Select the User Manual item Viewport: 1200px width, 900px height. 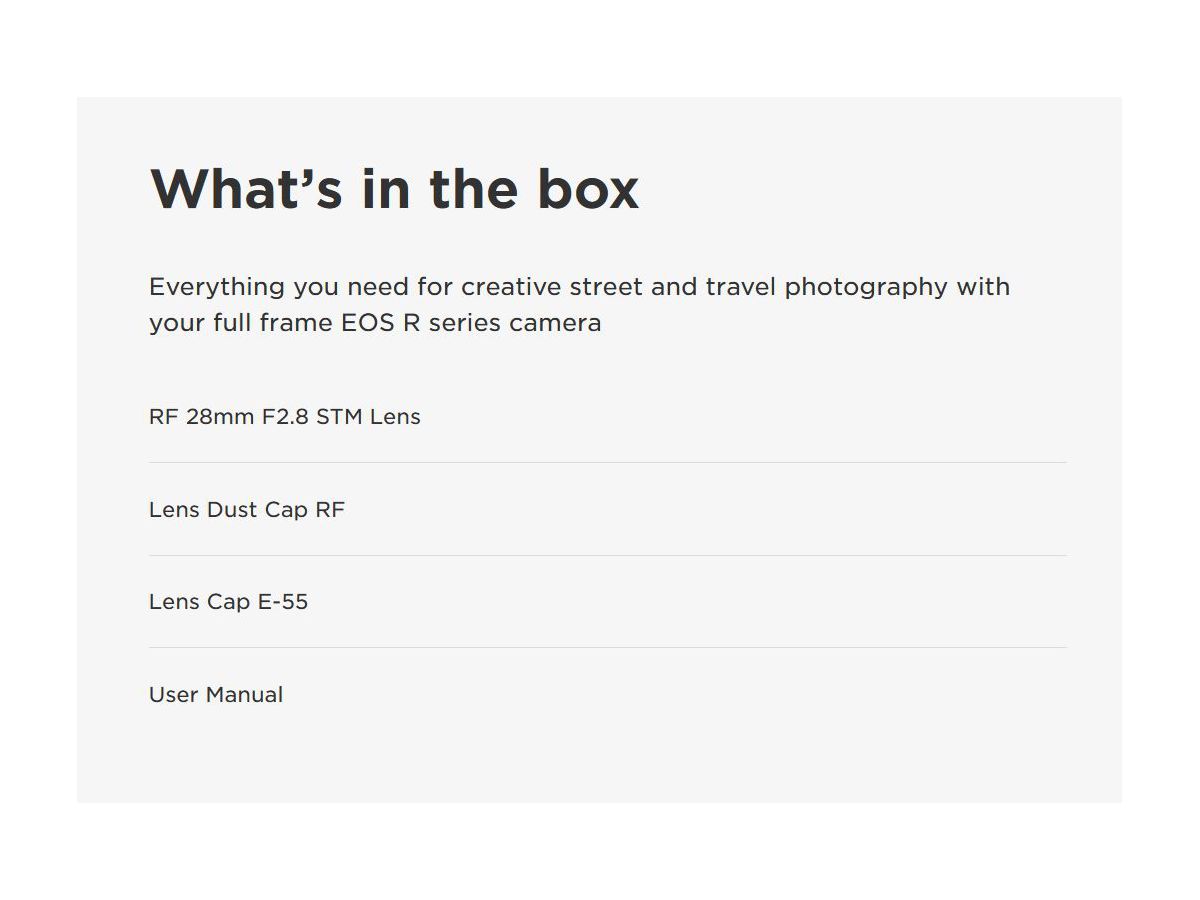tap(216, 695)
